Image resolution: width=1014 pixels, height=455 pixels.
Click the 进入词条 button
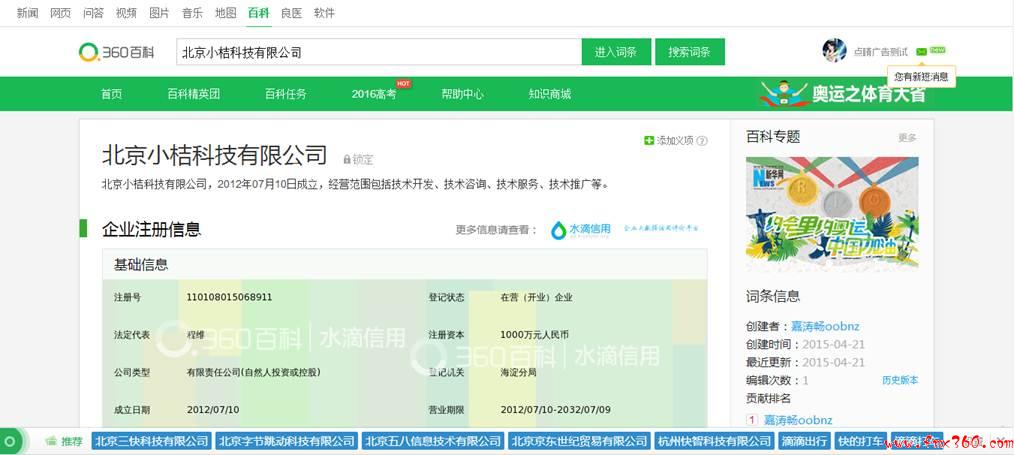coord(616,52)
